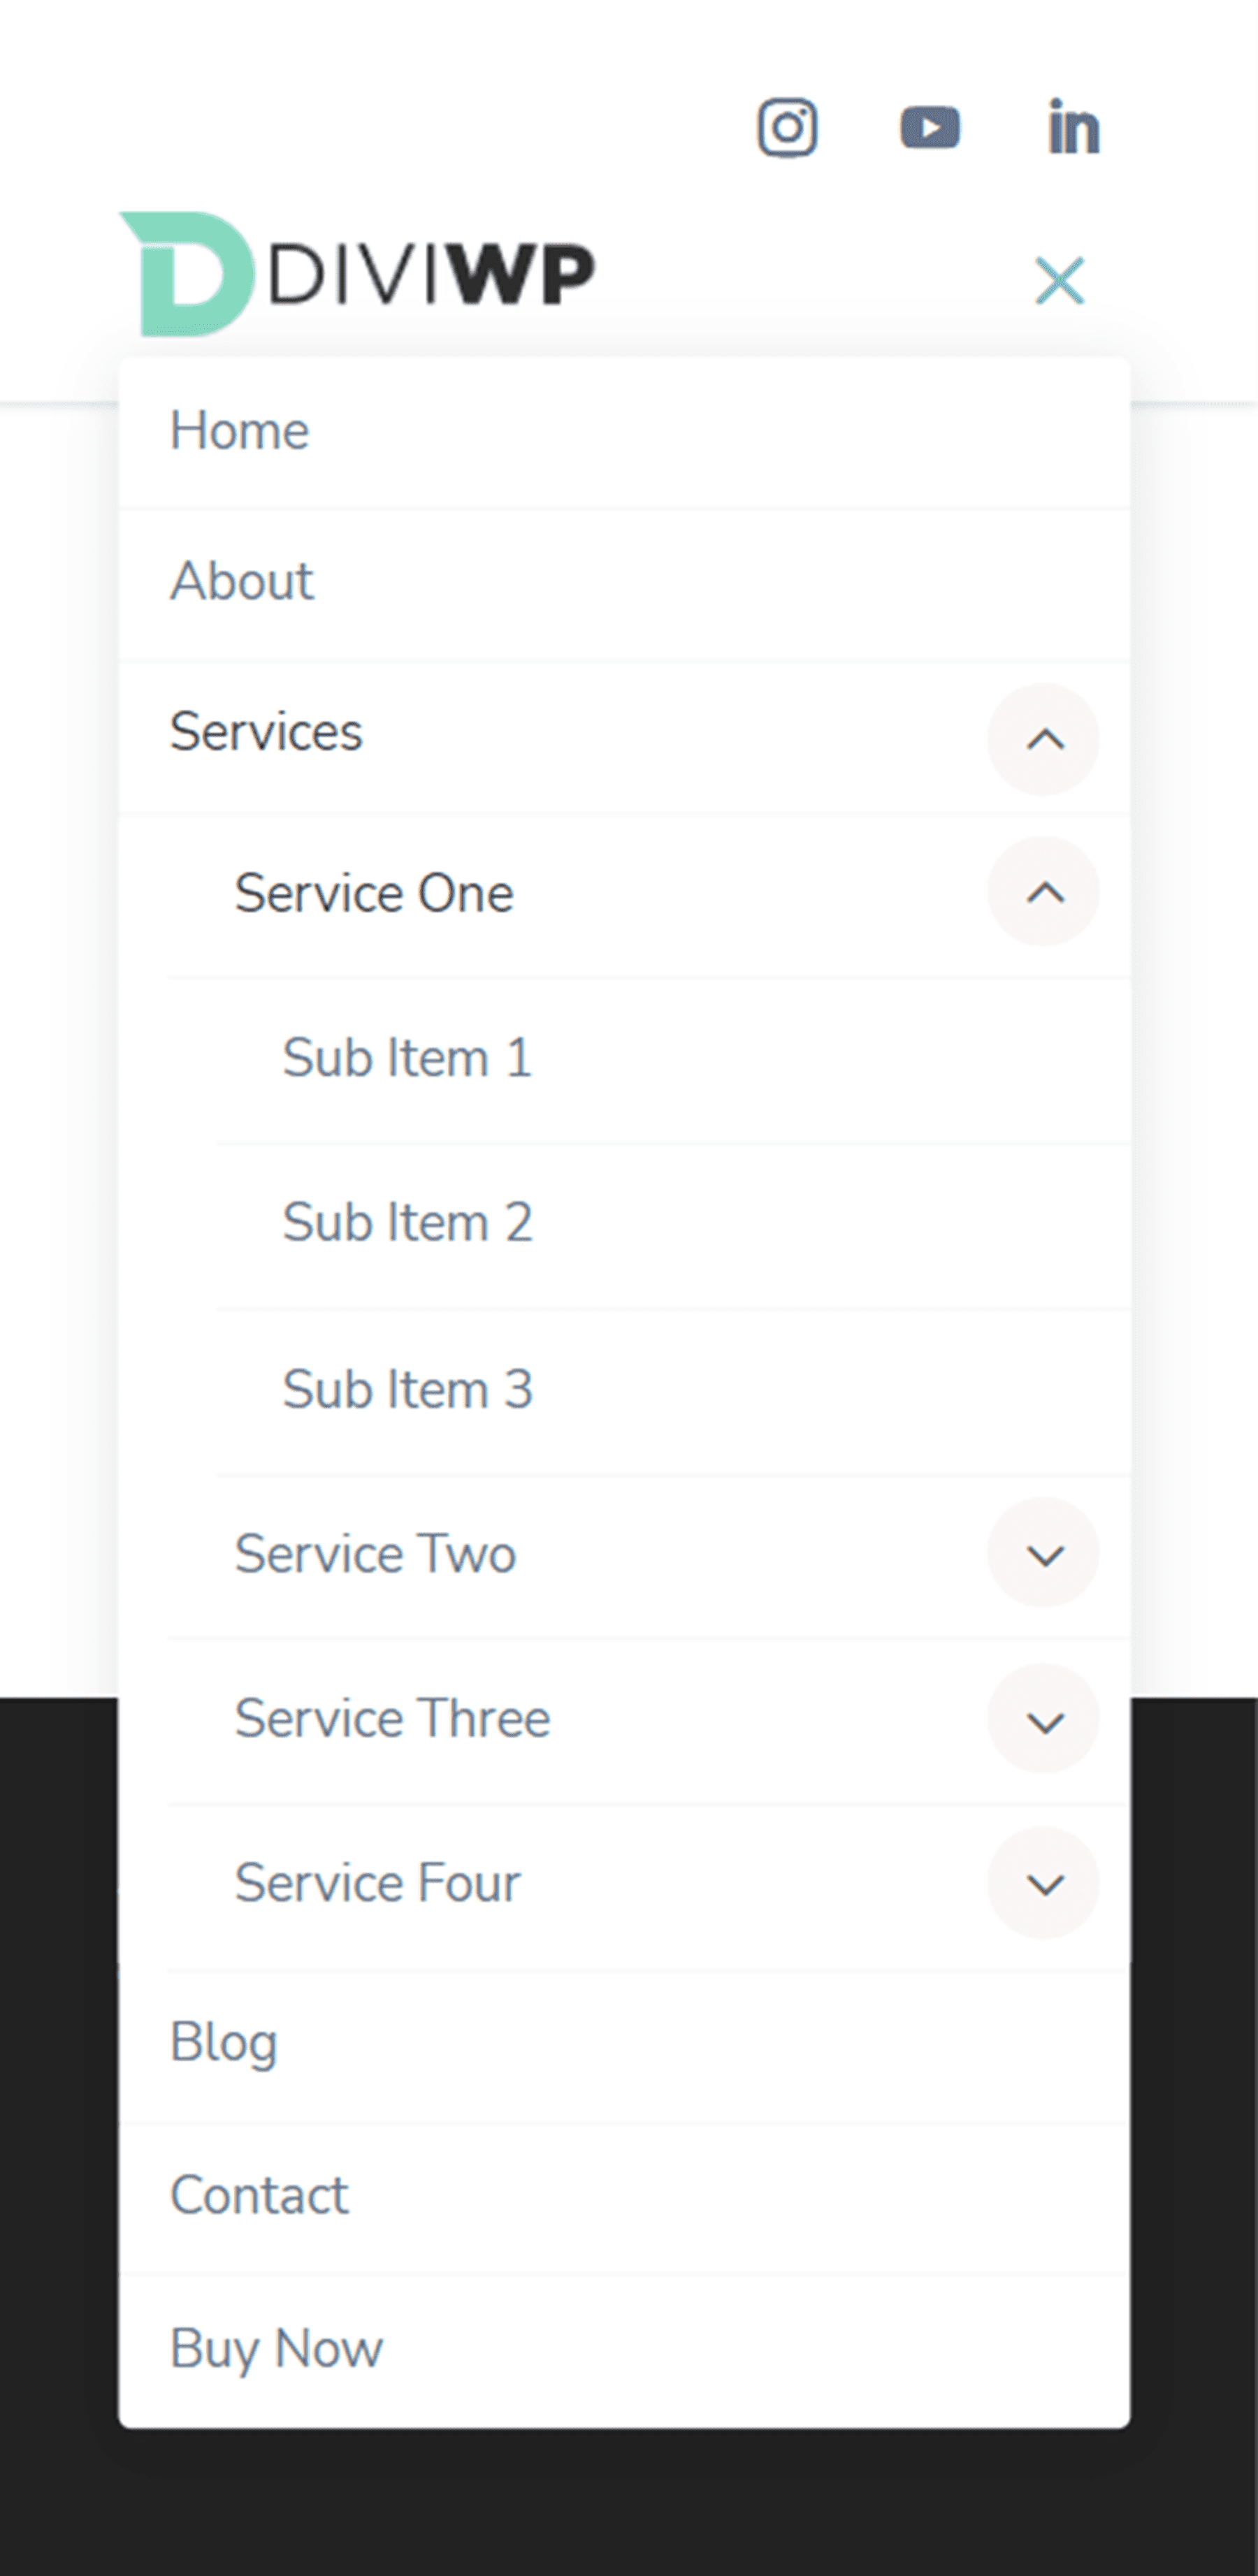Select the YouTube play button icon
The image size is (1258, 2576).
click(x=931, y=127)
